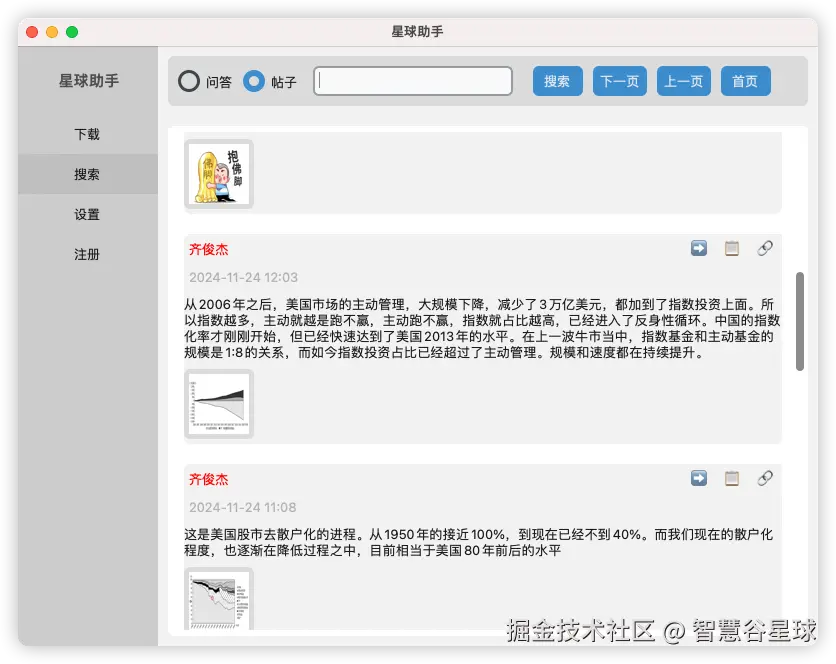This screenshot has width=836, height=664.
Task: Open the 下载 section in the sidebar
Action: pos(87,133)
